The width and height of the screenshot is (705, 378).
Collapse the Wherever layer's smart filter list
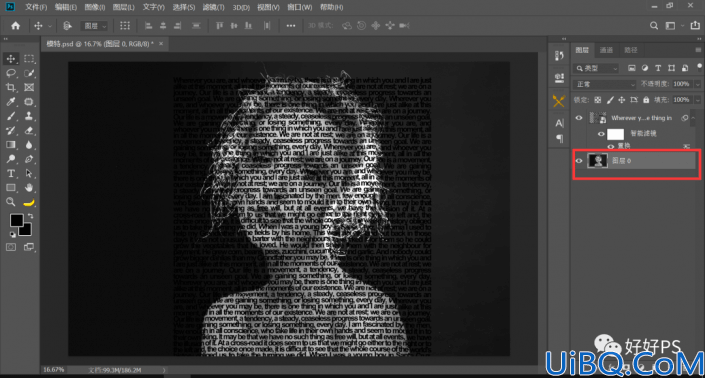pos(693,118)
